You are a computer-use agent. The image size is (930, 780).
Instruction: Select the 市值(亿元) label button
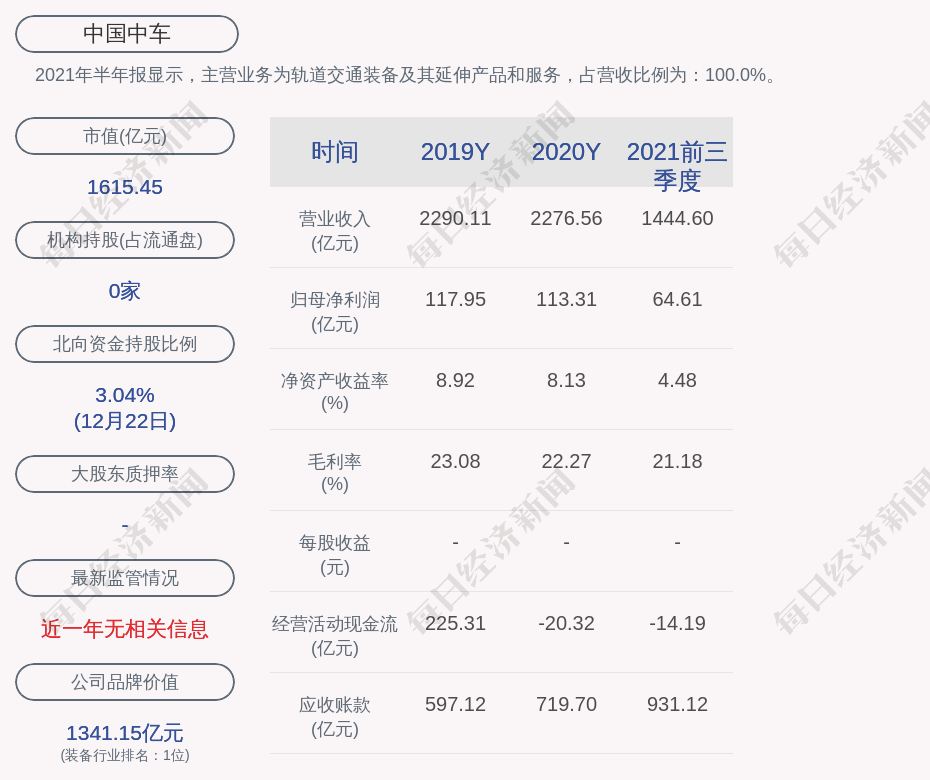(x=125, y=136)
